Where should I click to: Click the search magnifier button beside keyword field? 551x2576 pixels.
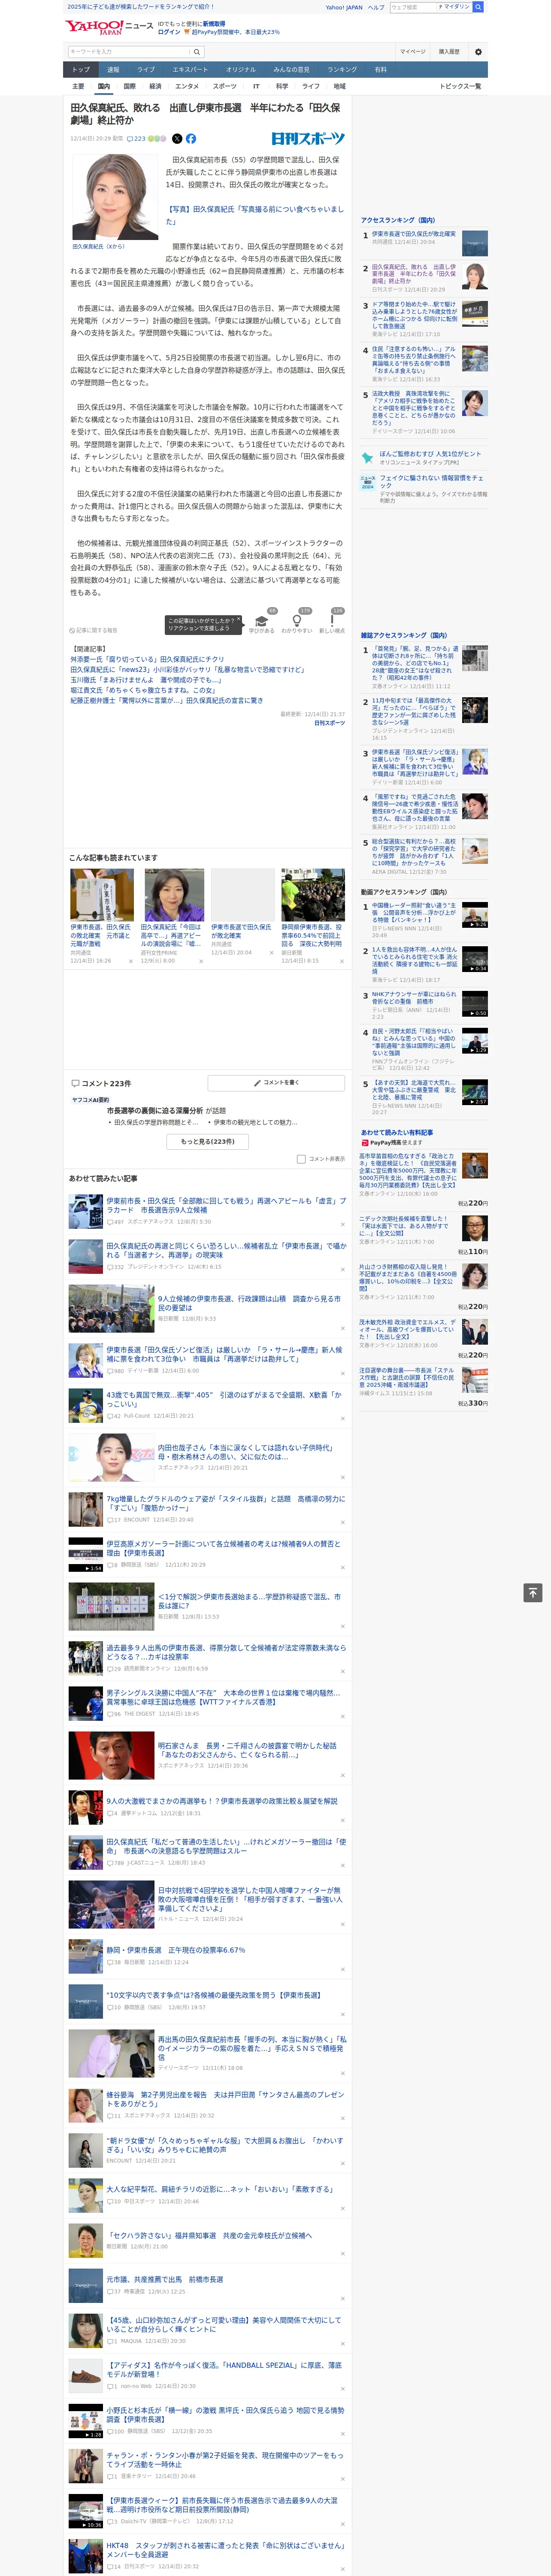[197, 51]
